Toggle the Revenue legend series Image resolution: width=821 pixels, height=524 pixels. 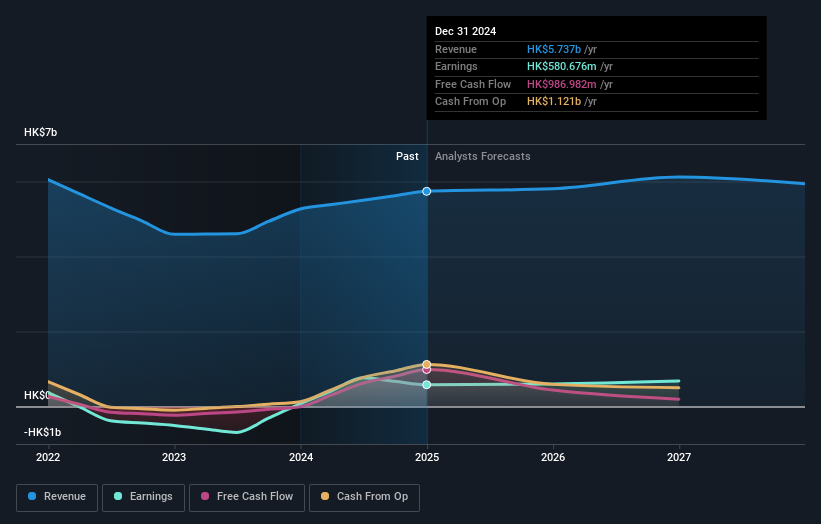click(57, 497)
